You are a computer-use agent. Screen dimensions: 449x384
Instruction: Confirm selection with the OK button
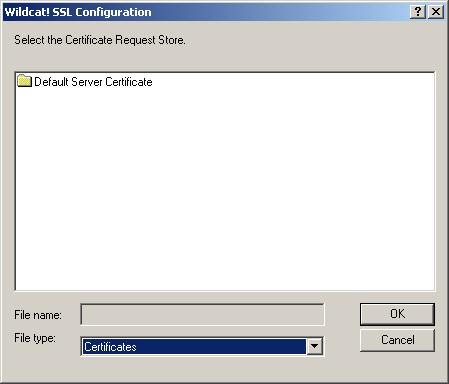click(397, 314)
